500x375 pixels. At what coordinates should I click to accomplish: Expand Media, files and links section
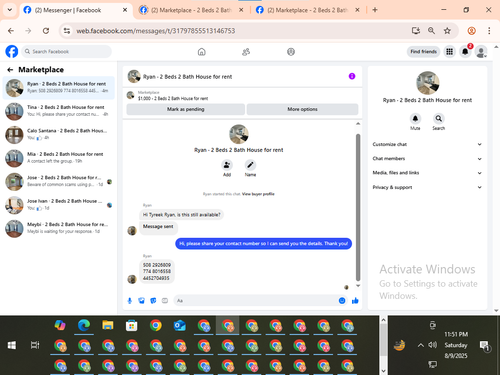point(427,173)
